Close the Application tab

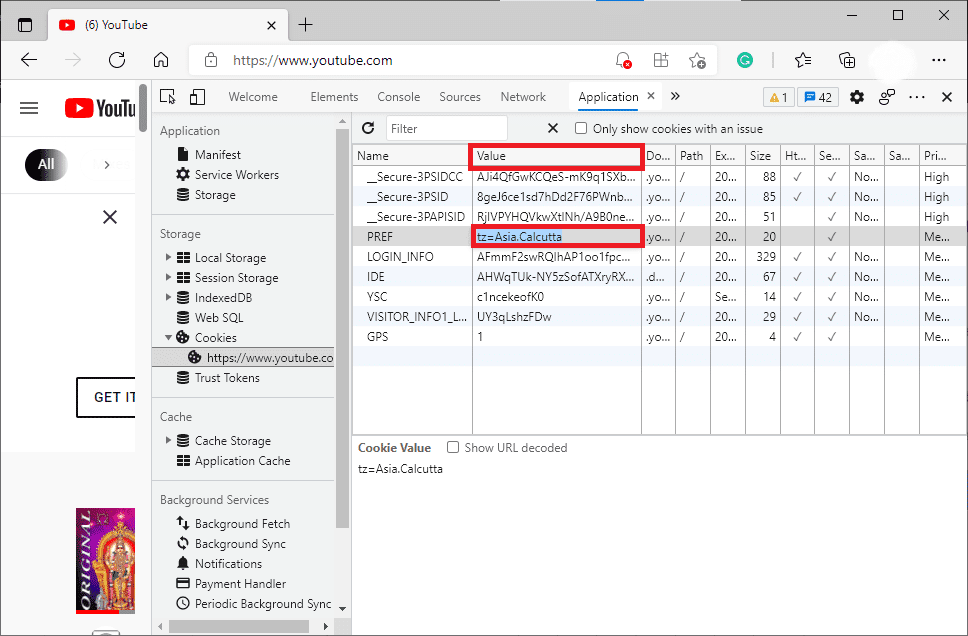click(x=651, y=96)
